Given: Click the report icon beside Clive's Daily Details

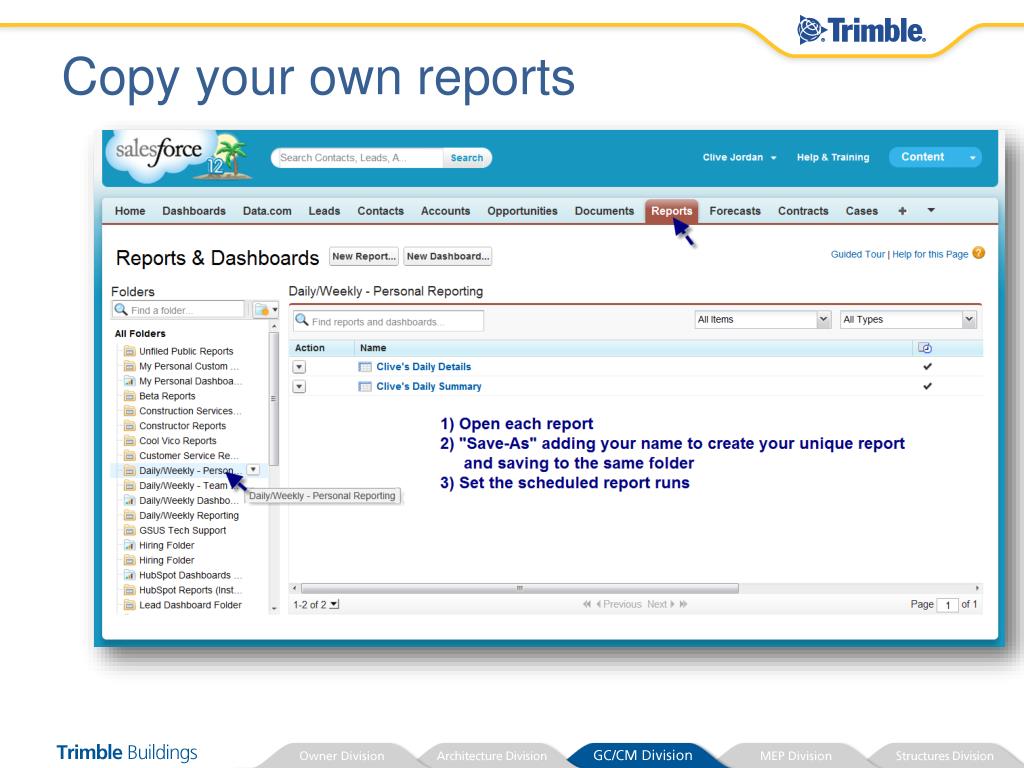Looking at the screenshot, I should [365, 367].
